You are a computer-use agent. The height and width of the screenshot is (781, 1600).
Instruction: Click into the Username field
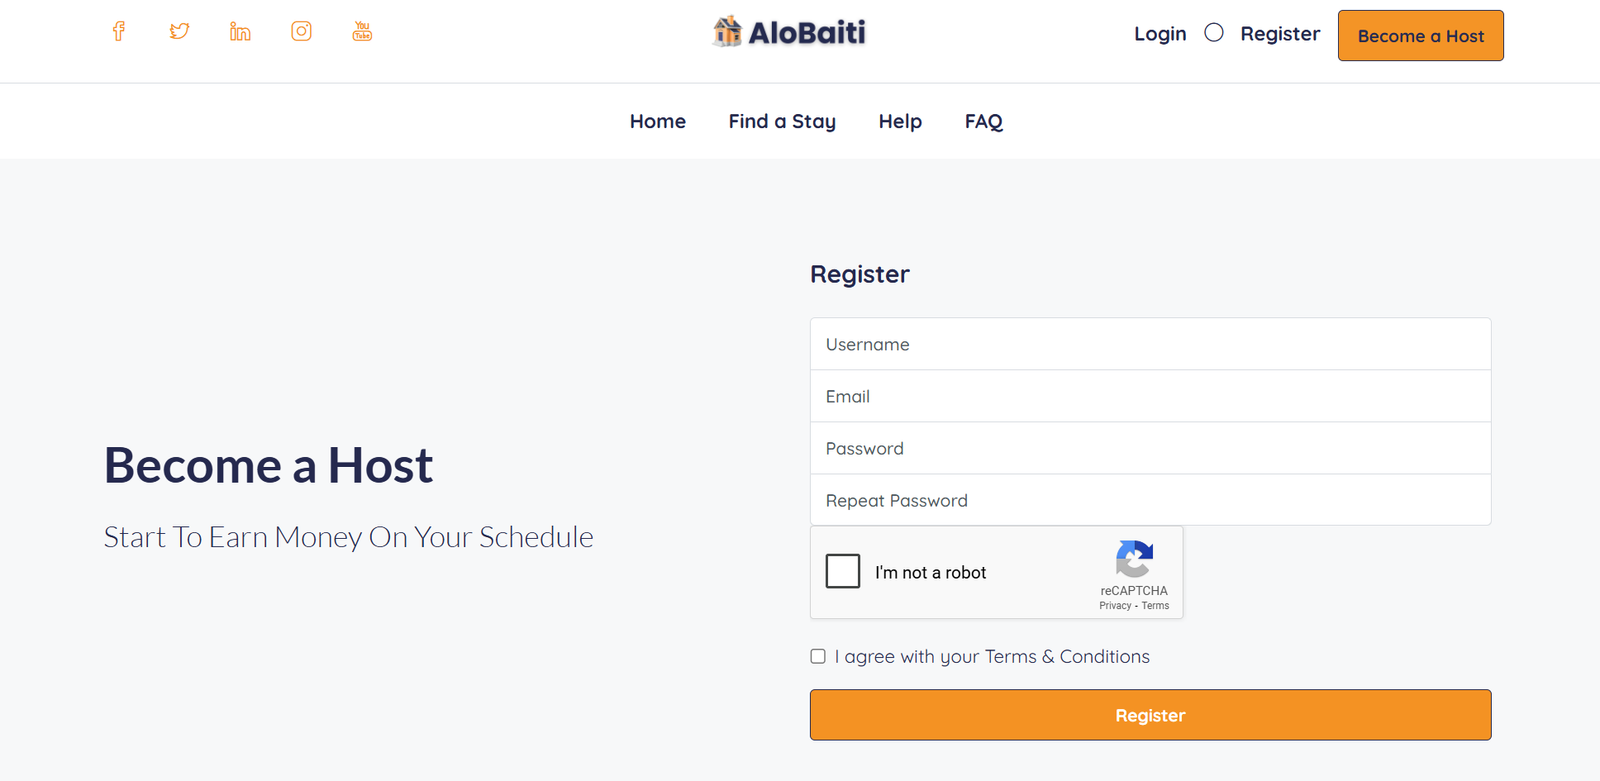1150,344
